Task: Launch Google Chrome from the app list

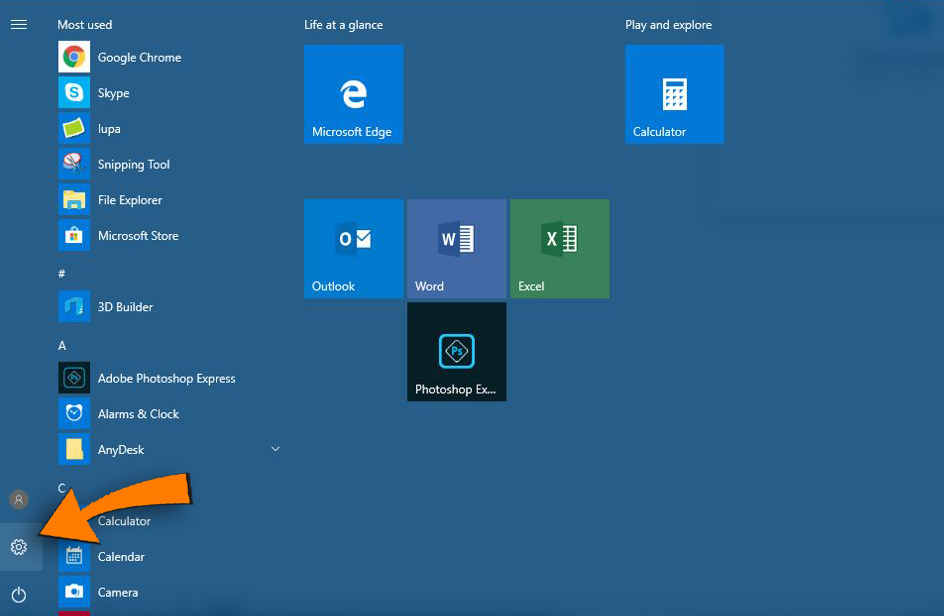Action: 74,57
